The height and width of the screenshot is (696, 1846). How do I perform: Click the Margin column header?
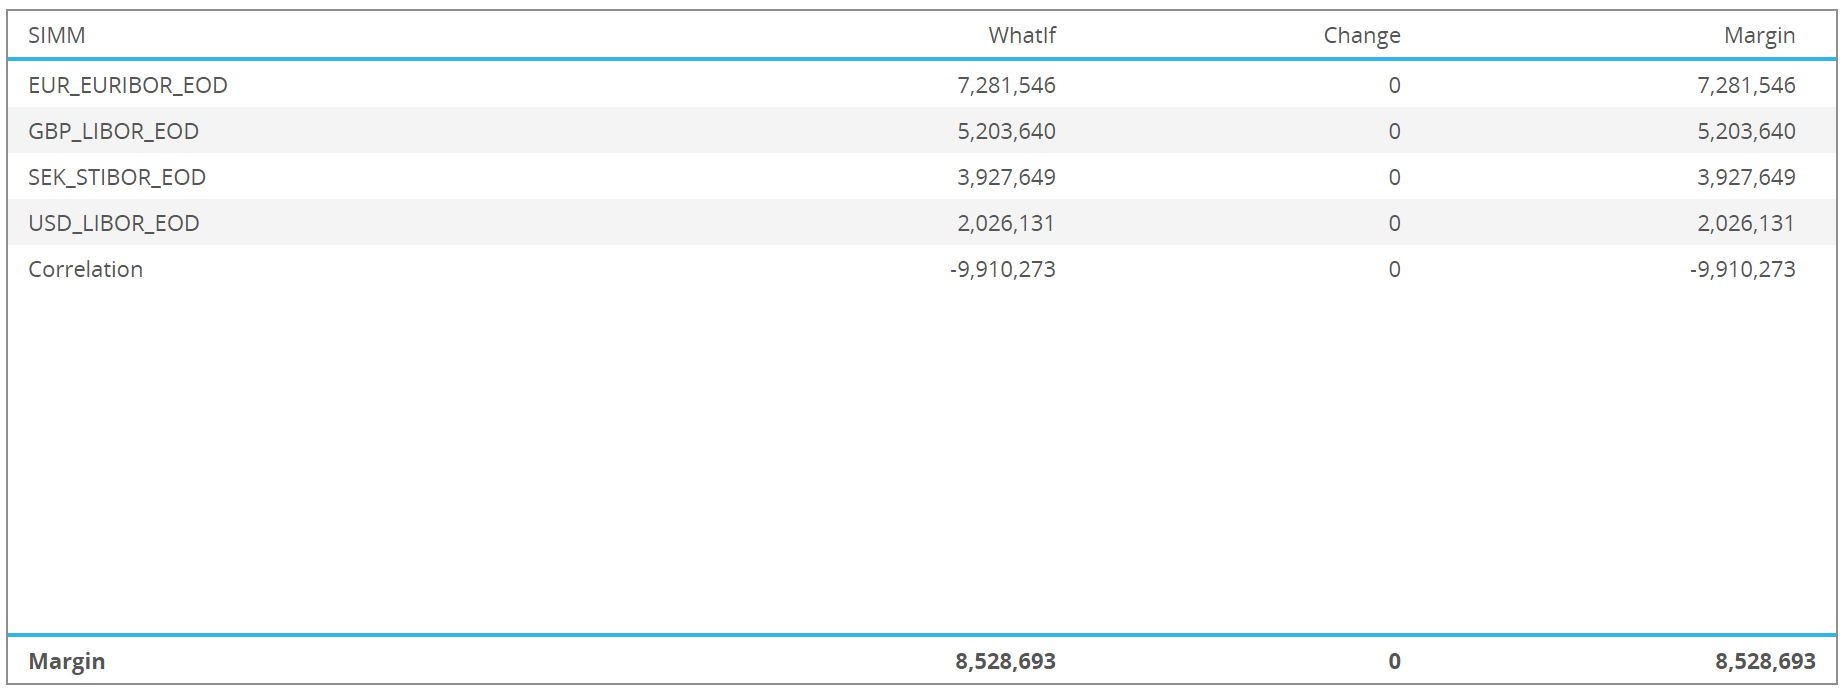click(x=1759, y=36)
